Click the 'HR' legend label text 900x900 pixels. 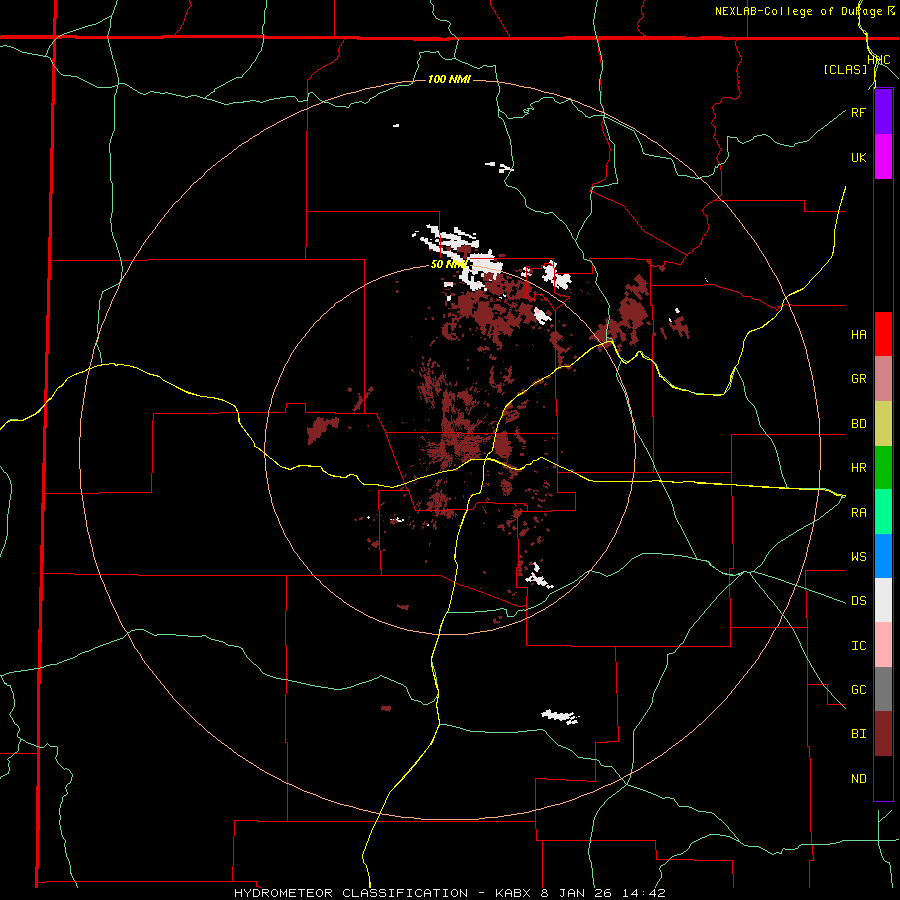tap(858, 468)
